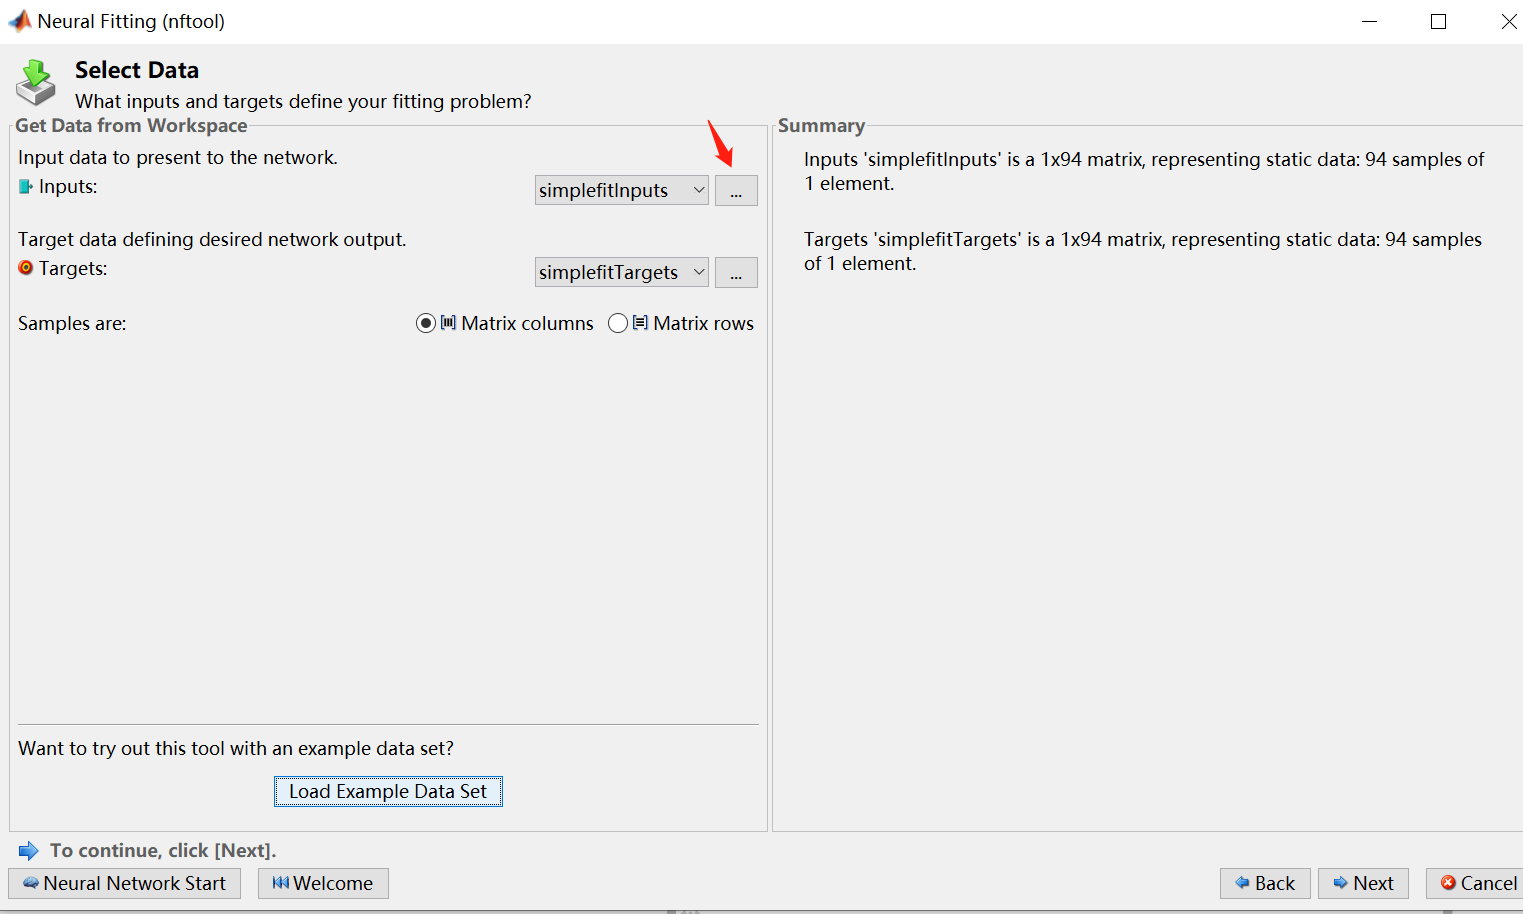Click 'Input data to present' description
Viewport: 1523px width, 914px height.
pos(178,157)
